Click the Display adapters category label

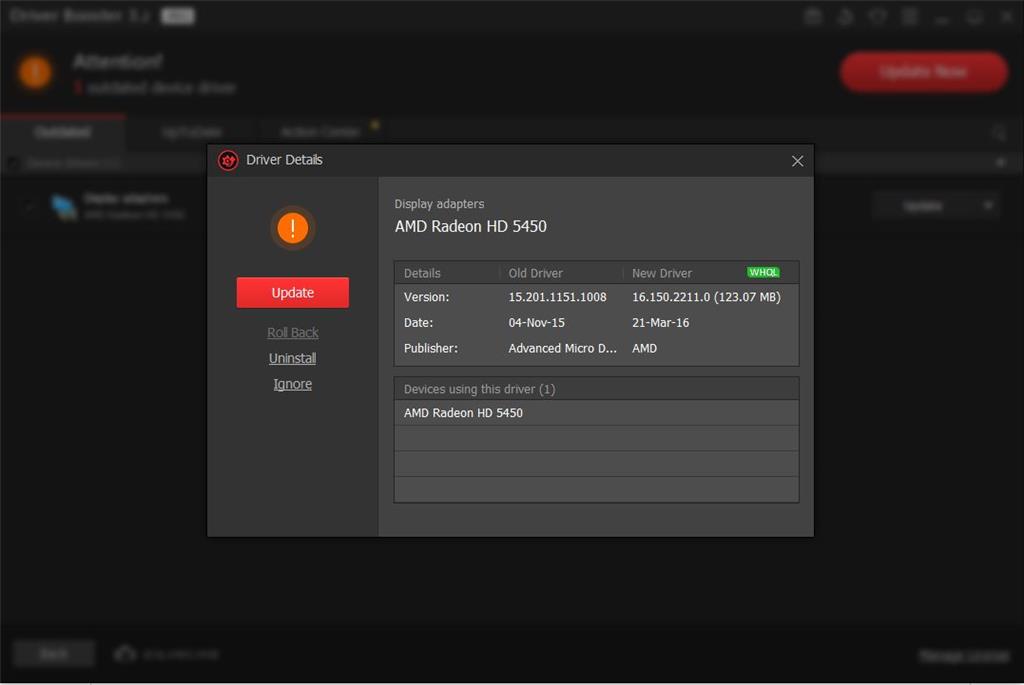pos(439,204)
